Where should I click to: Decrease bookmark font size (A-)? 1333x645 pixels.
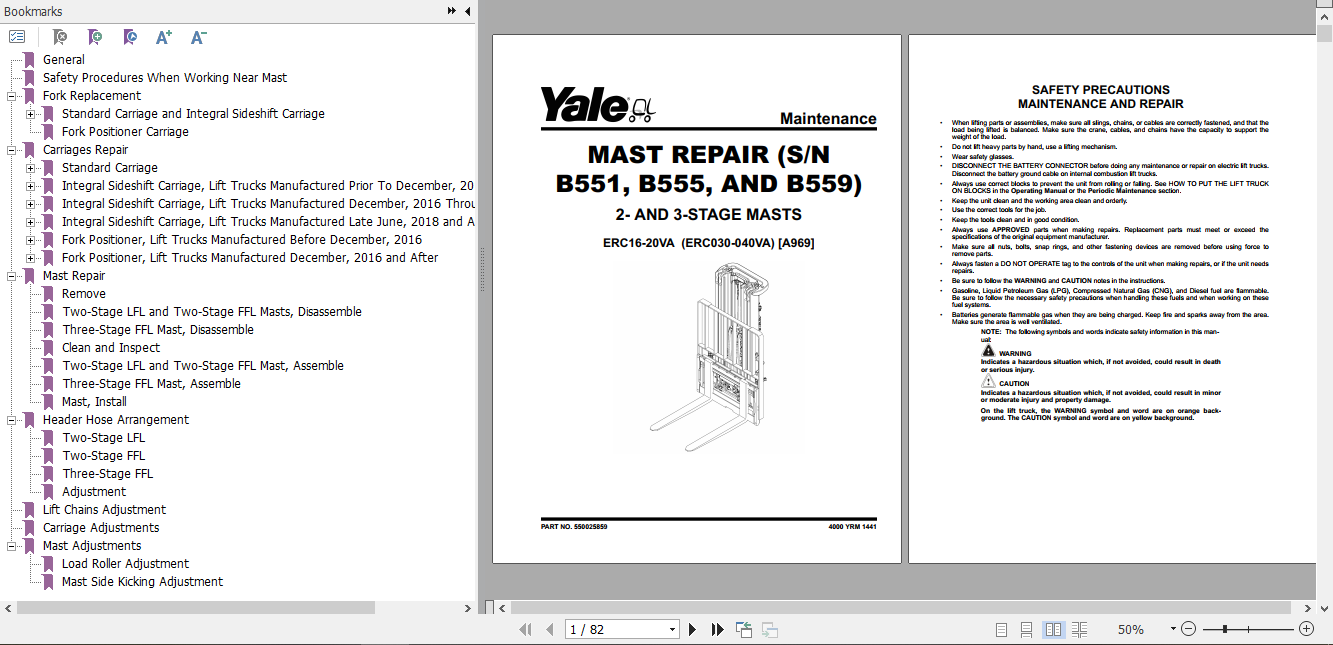tap(198, 37)
